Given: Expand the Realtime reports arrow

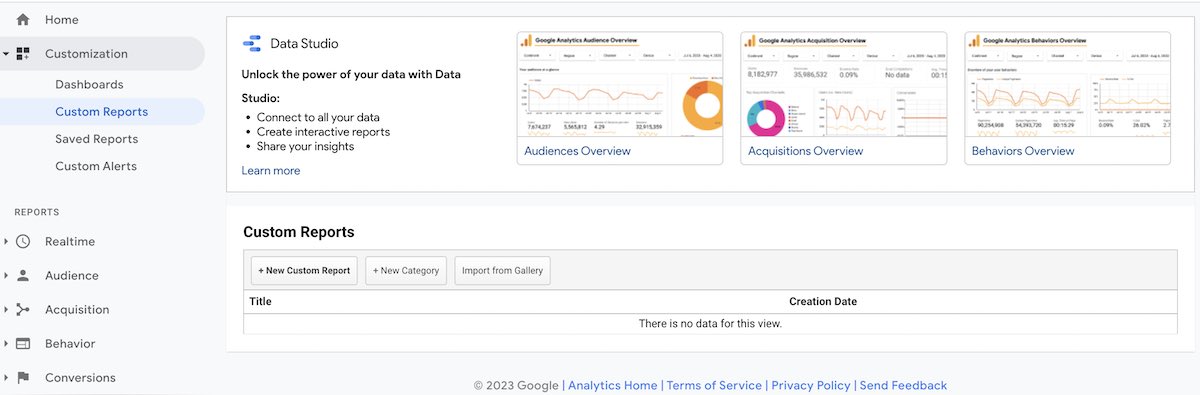Looking at the screenshot, I should coord(6,242).
